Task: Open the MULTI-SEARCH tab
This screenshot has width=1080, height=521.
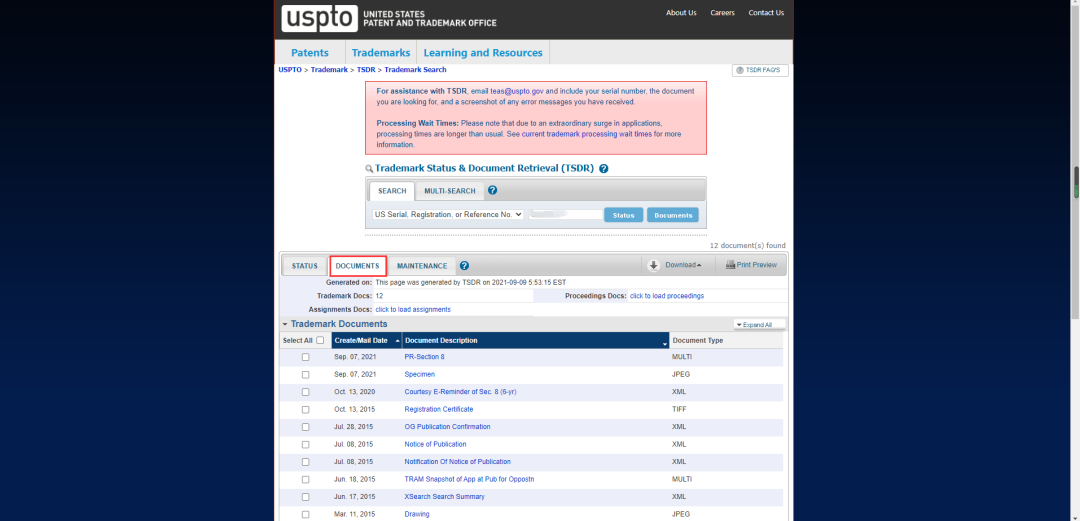Action: pos(450,191)
